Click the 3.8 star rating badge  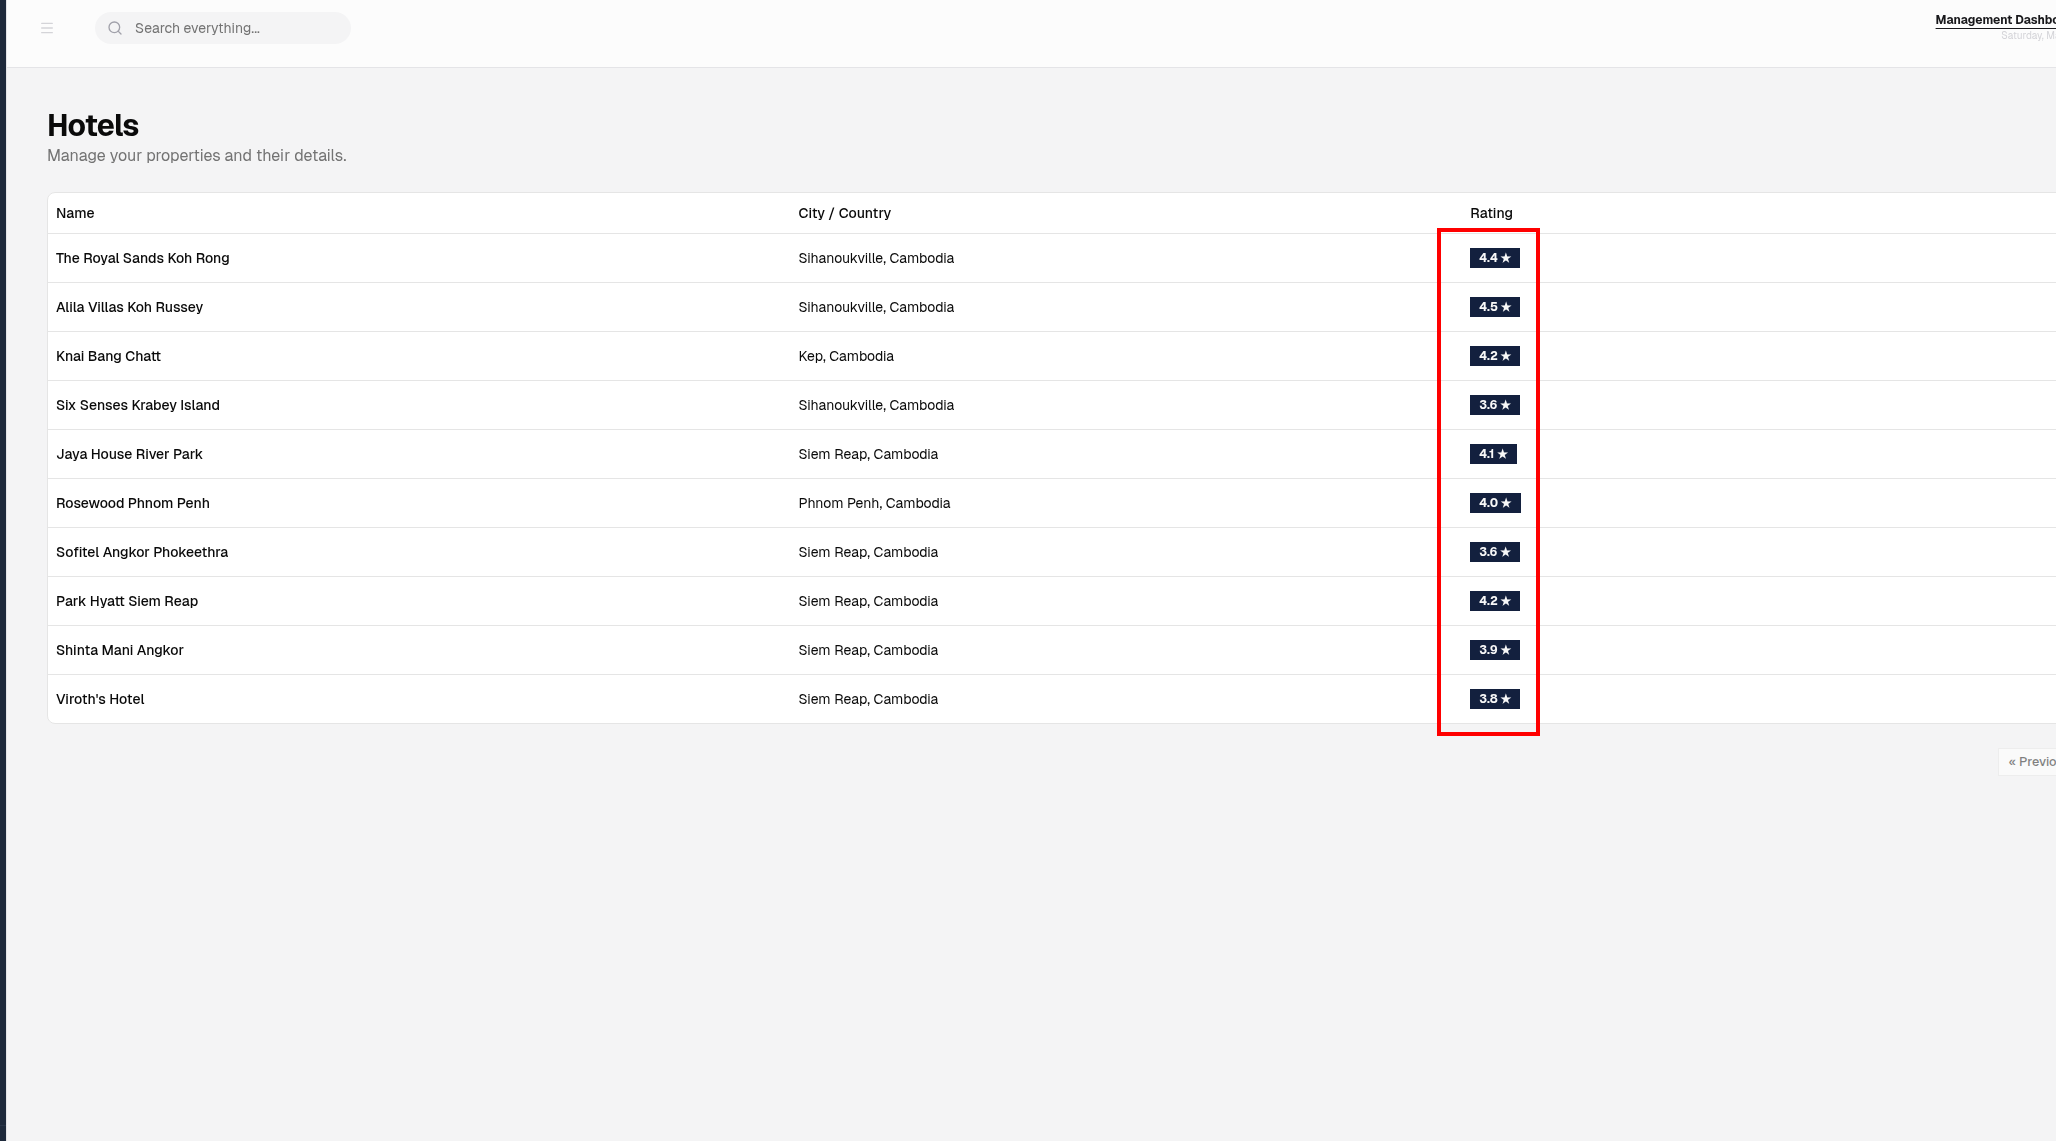point(1494,699)
